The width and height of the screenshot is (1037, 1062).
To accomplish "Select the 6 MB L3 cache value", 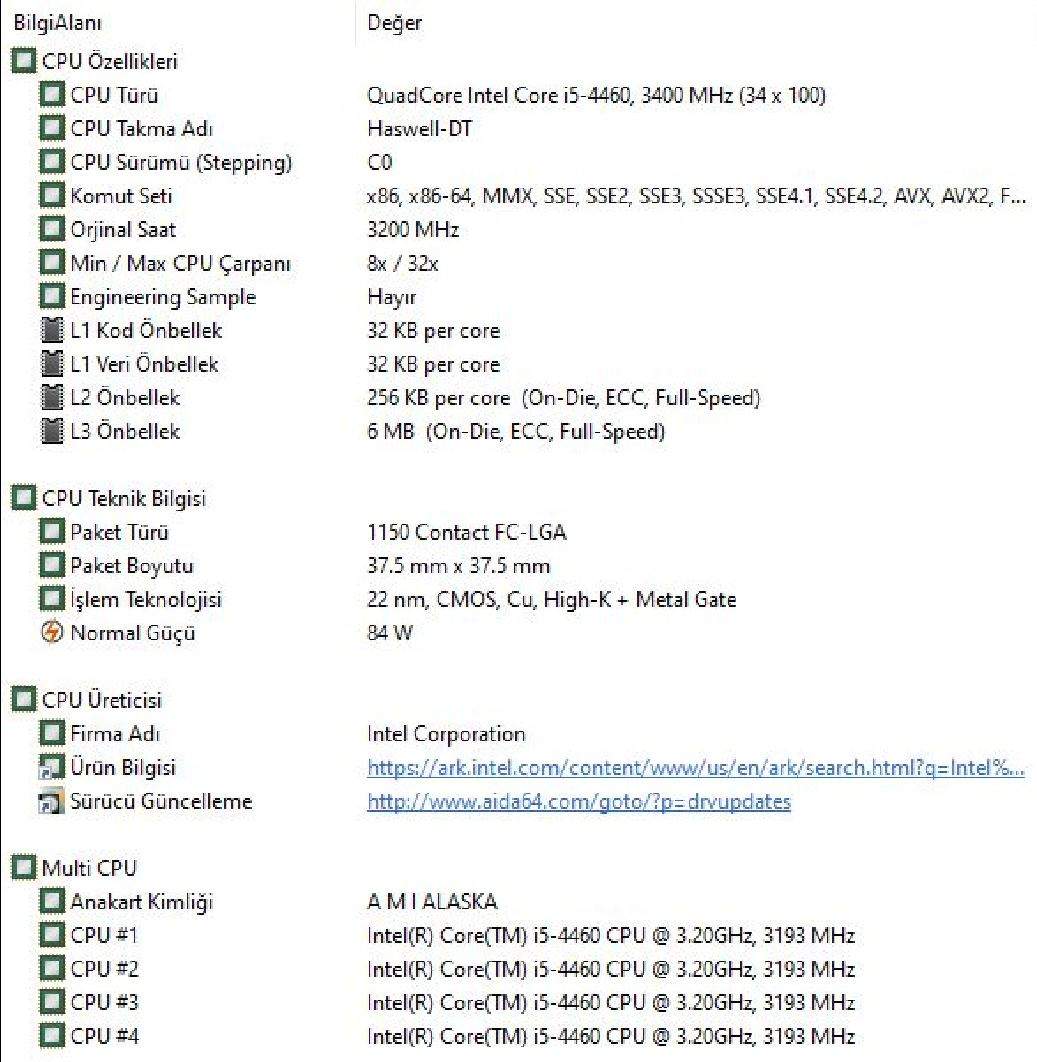I will coord(515,431).
